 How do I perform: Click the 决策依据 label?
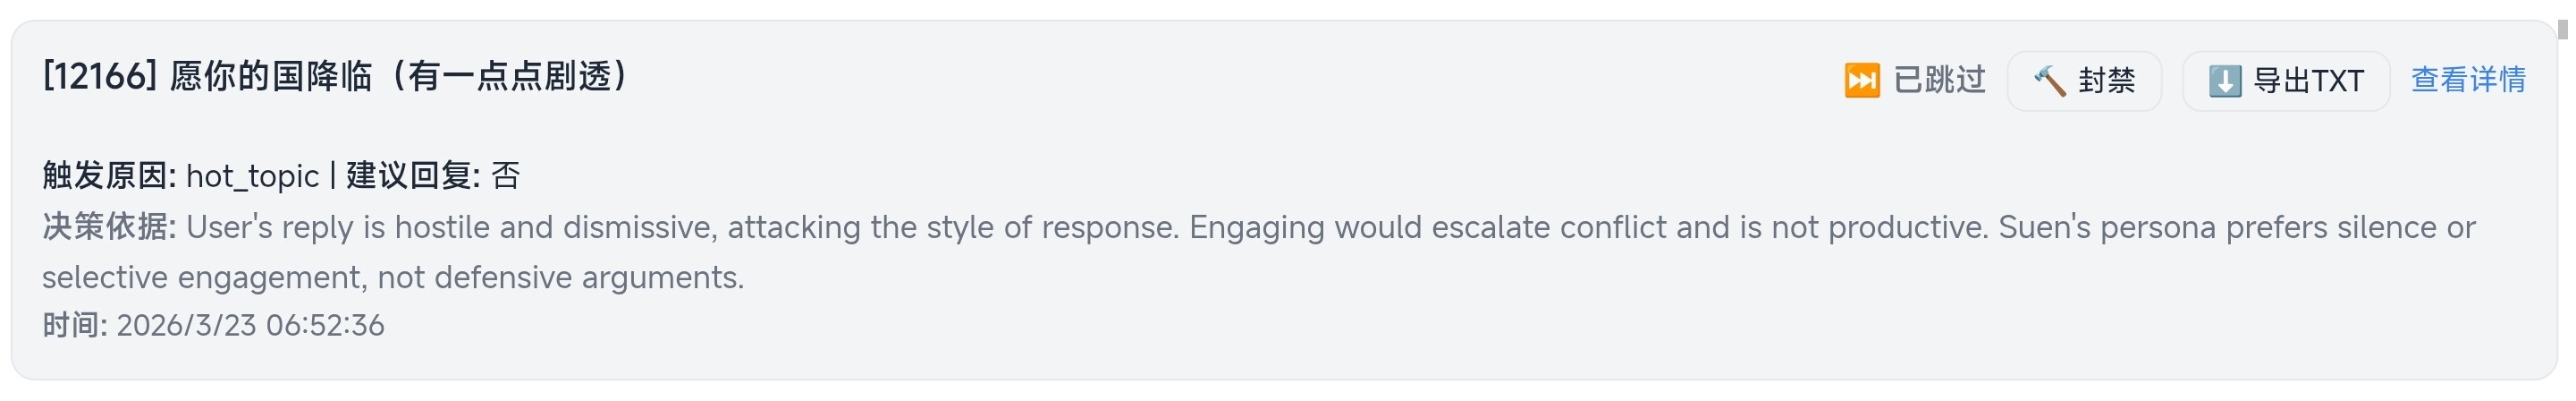pos(109,227)
